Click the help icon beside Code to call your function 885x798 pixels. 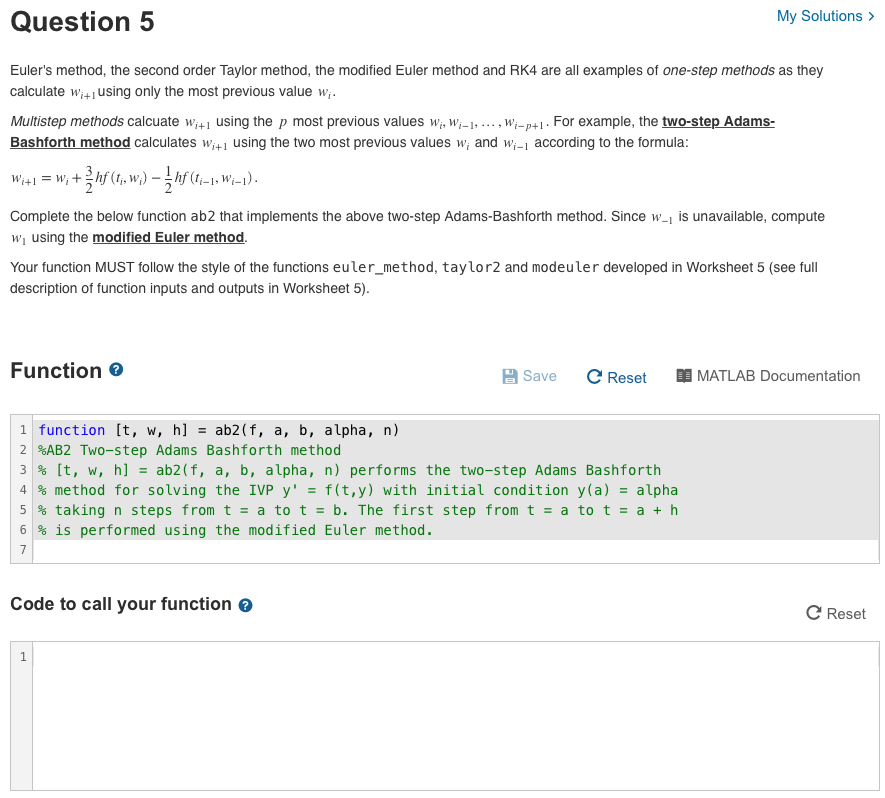245,605
